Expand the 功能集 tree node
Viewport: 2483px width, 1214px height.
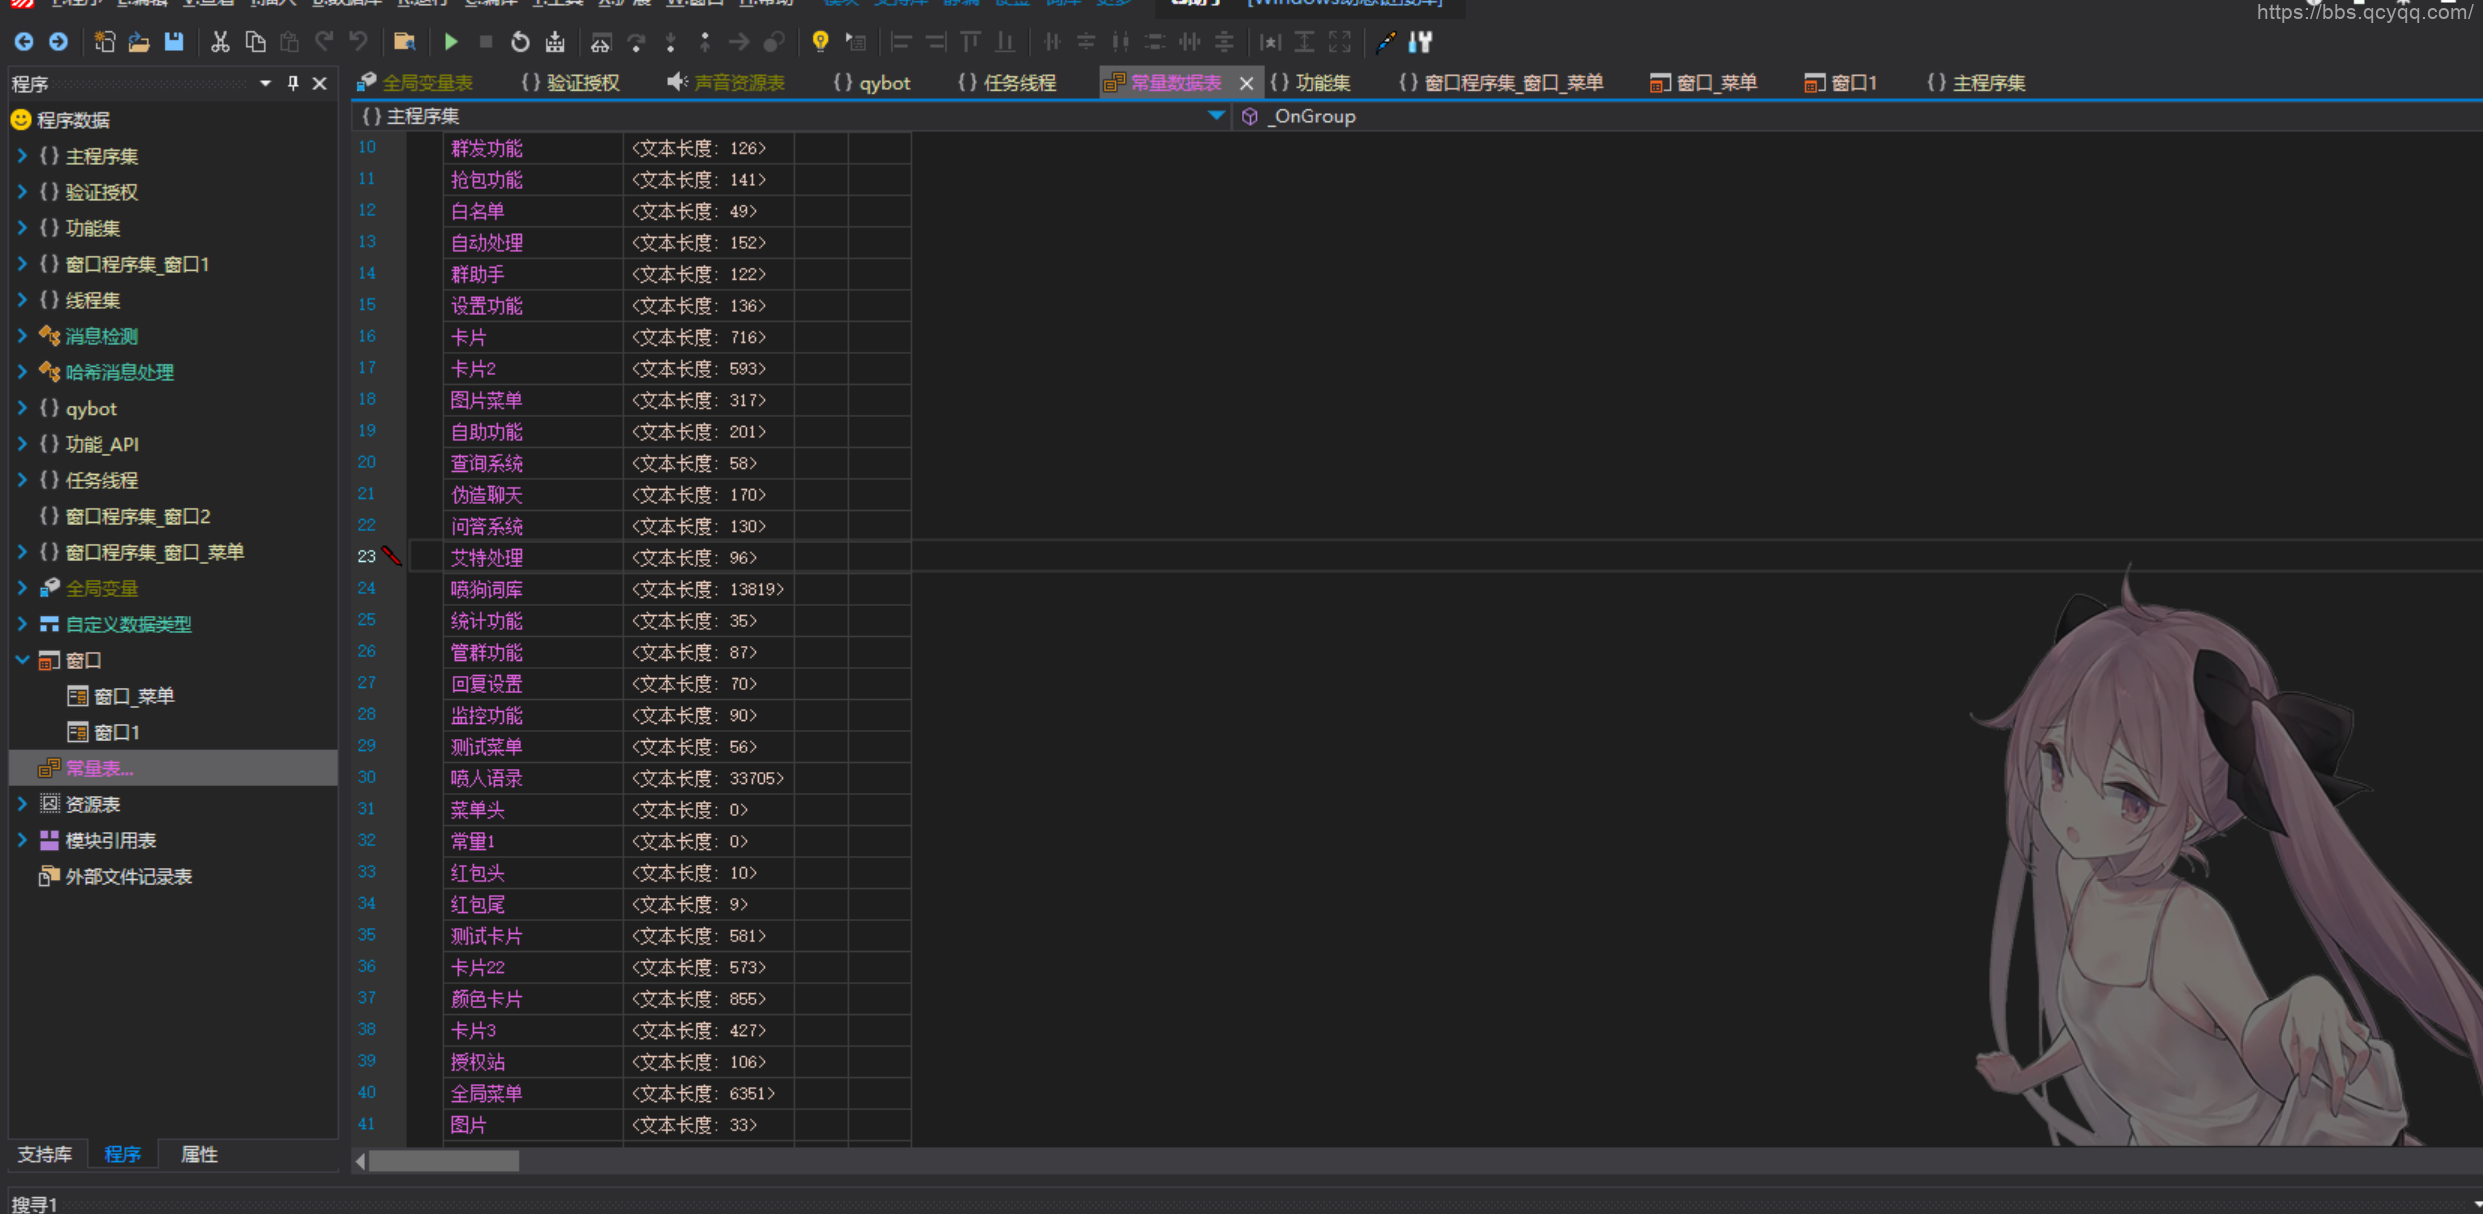22,228
